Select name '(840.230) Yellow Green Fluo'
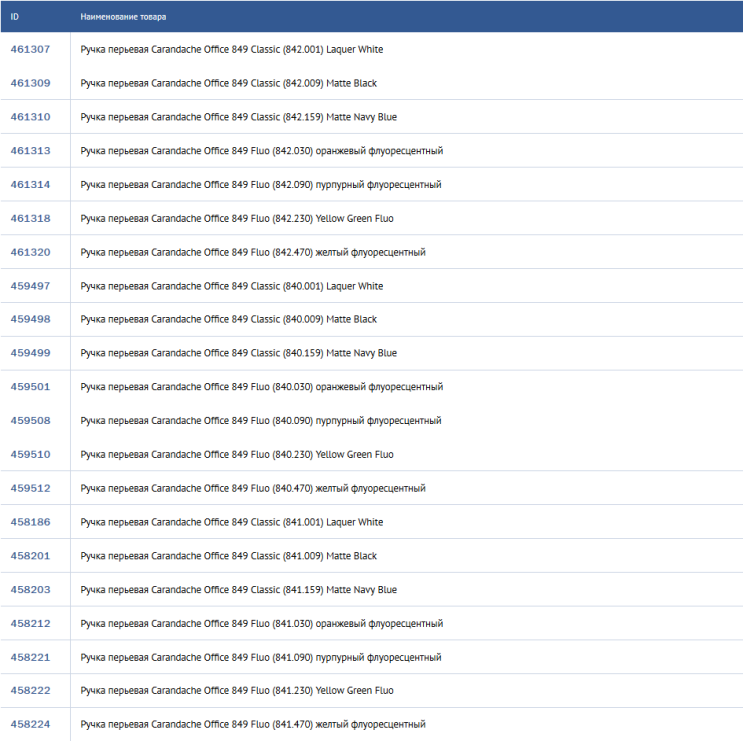 point(333,454)
